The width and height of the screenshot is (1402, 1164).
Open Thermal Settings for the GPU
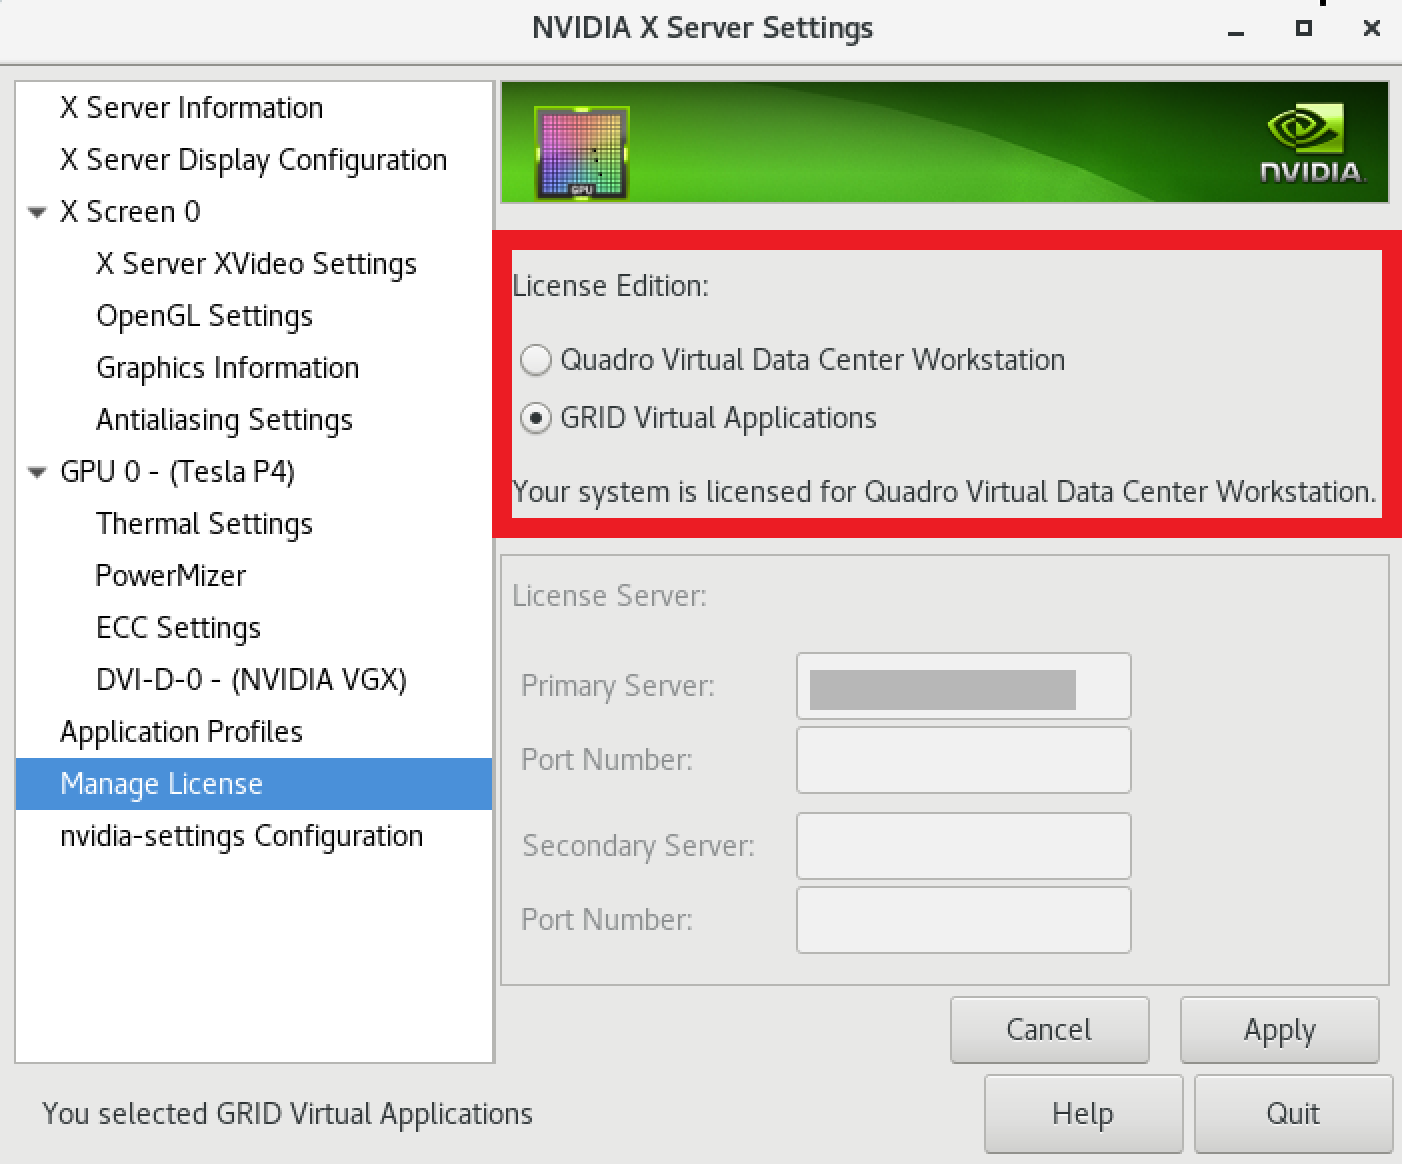click(x=204, y=523)
